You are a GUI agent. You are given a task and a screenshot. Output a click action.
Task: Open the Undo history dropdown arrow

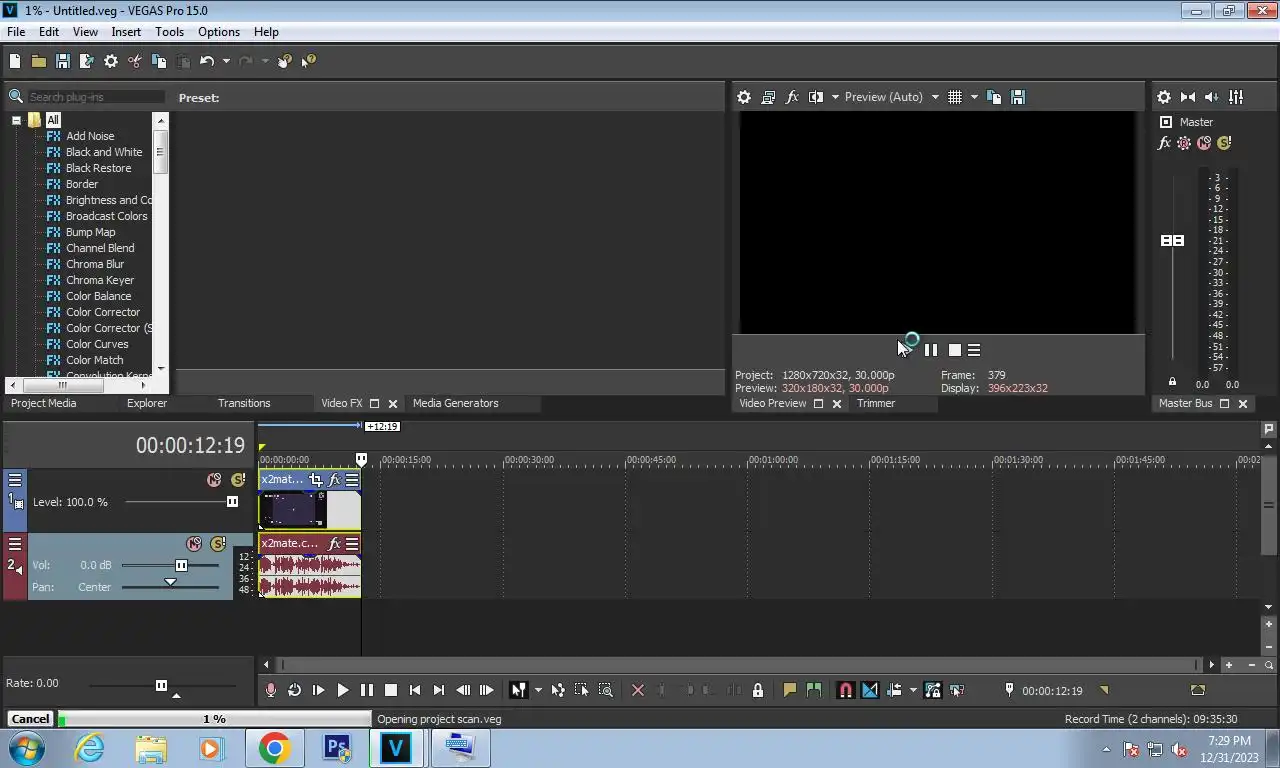[x=226, y=61]
